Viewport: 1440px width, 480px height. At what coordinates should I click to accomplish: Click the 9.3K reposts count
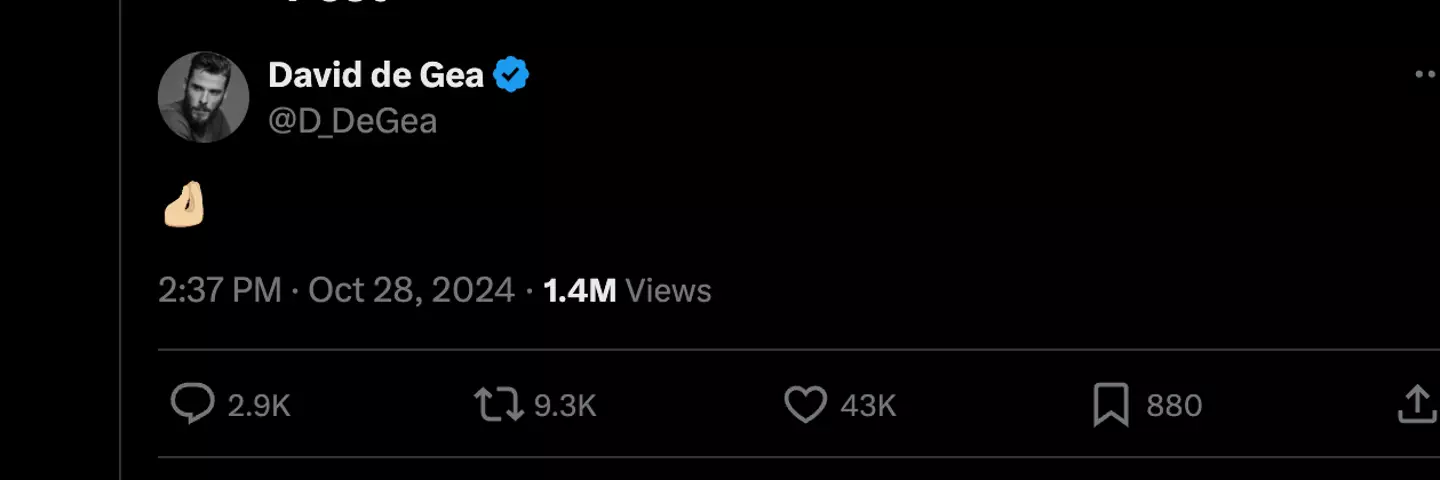pyautogui.click(x=565, y=406)
